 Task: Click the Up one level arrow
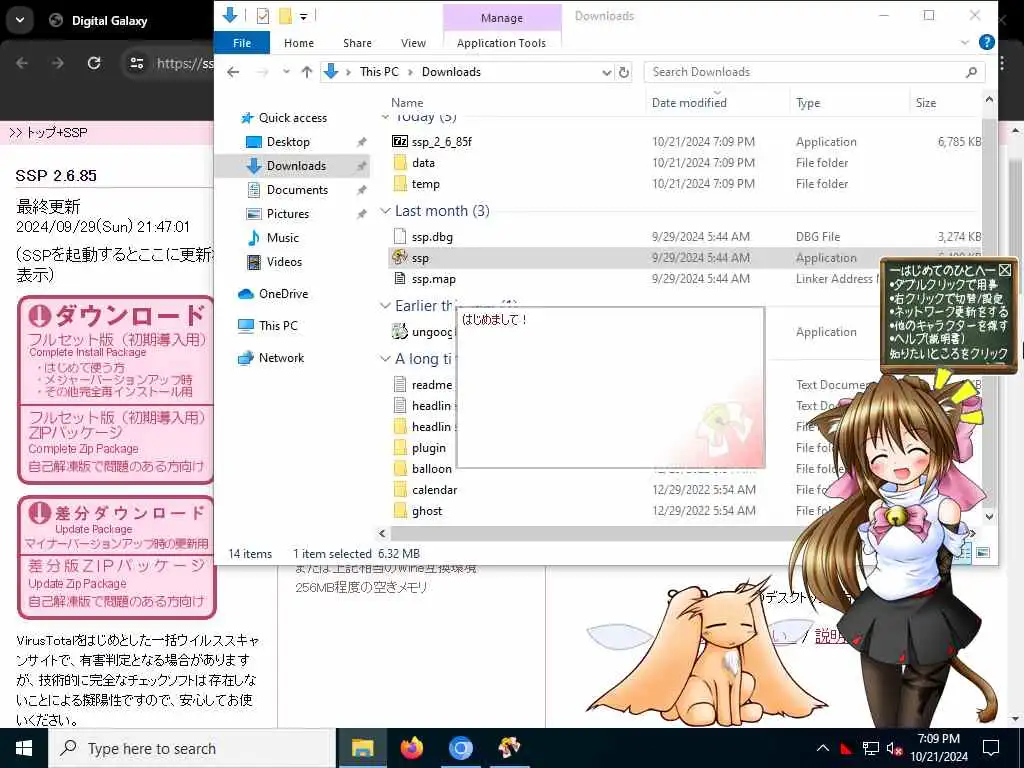click(306, 72)
